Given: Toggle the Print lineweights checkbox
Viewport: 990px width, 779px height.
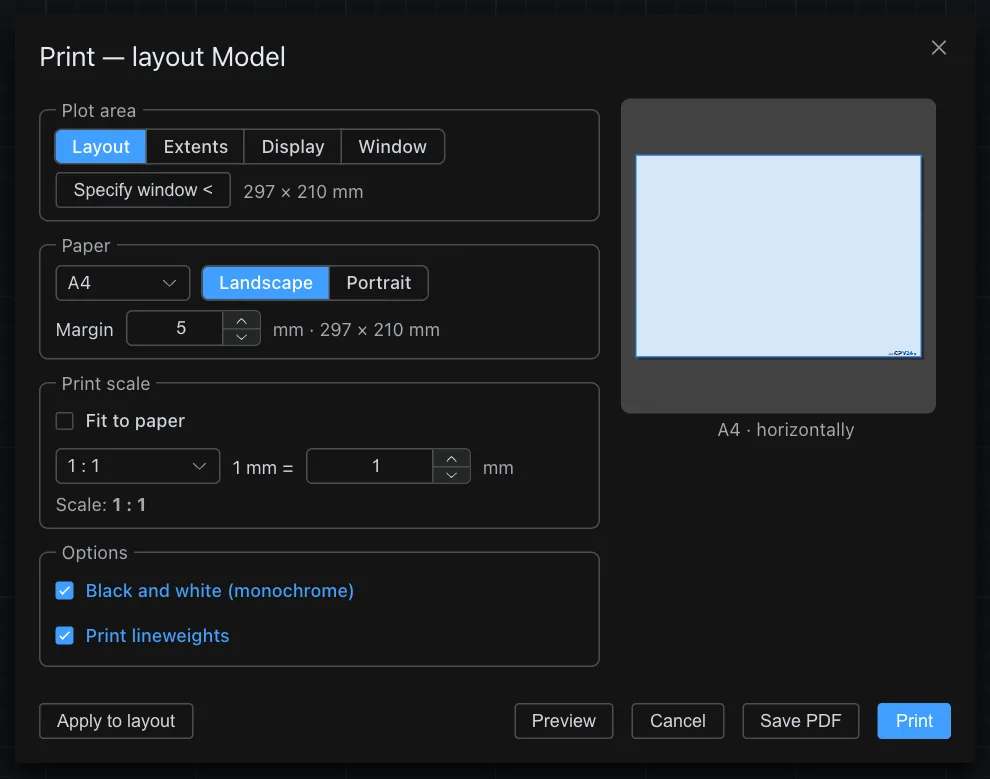Looking at the screenshot, I should 64,636.
